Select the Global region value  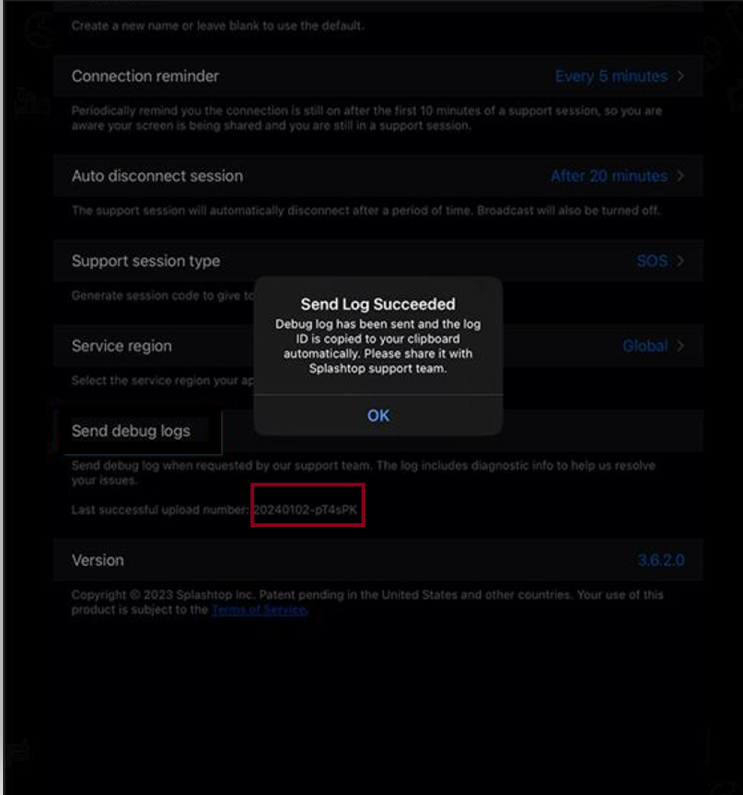coord(645,346)
